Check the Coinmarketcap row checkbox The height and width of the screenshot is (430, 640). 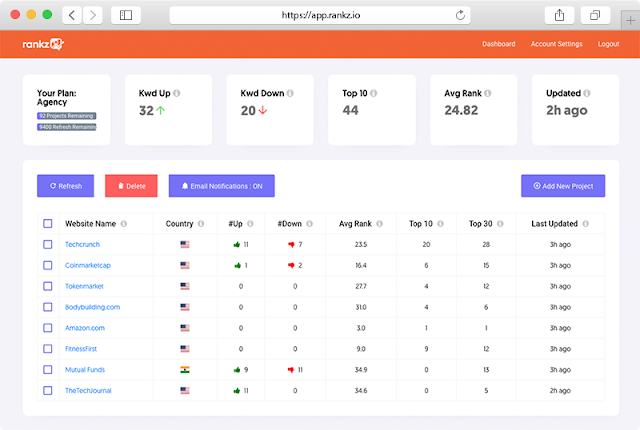coord(48,265)
